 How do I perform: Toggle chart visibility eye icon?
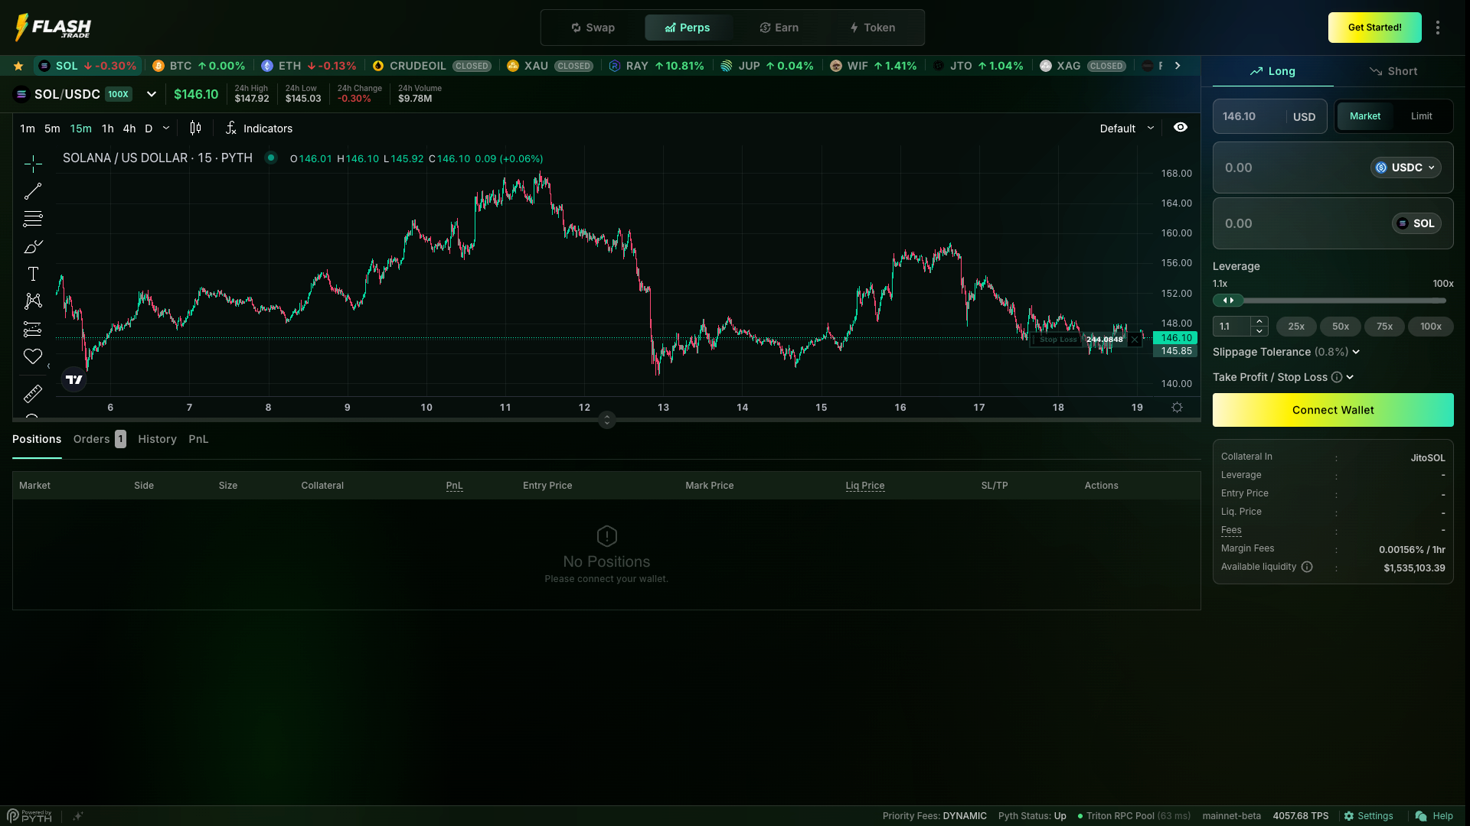tap(1180, 128)
